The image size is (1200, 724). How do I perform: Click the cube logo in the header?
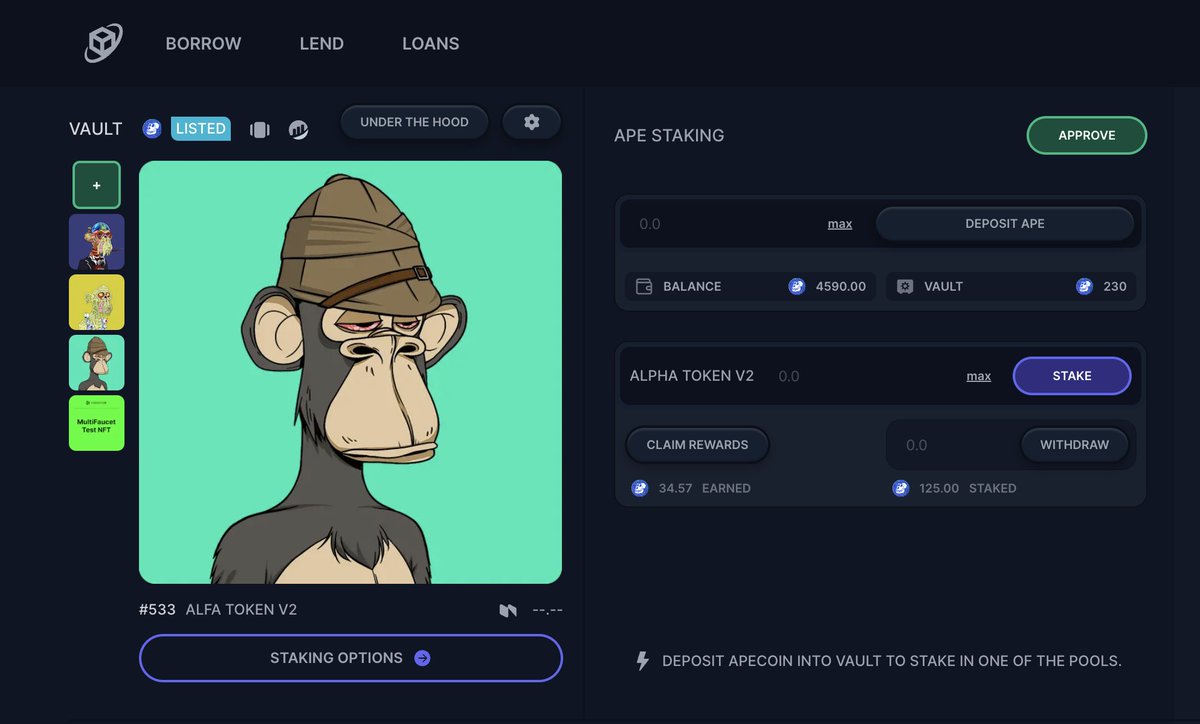(x=103, y=43)
